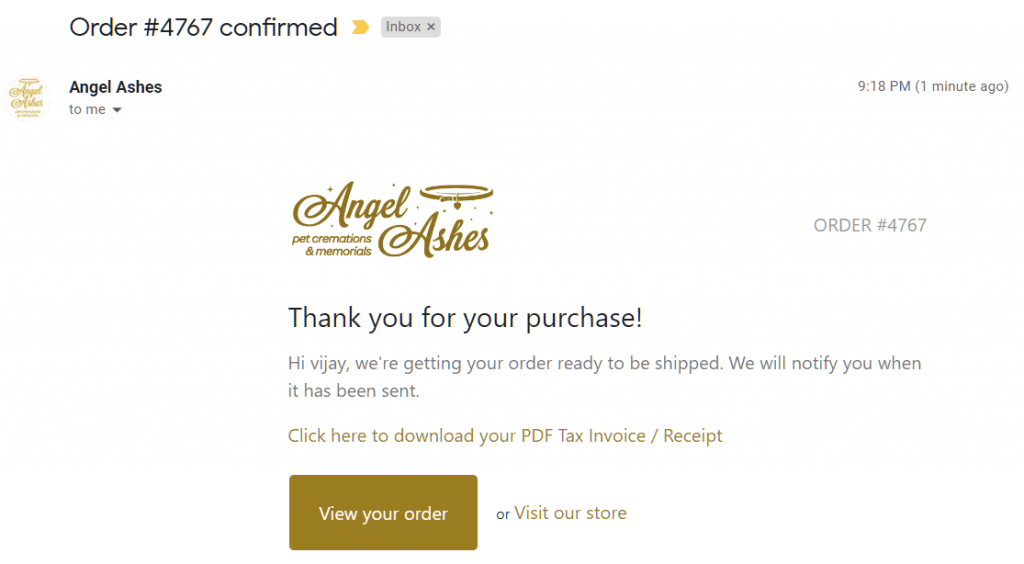This screenshot has height=564, width=1024.
Task: Expand recipient details arrow next to "to me"
Action: click(x=117, y=110)
